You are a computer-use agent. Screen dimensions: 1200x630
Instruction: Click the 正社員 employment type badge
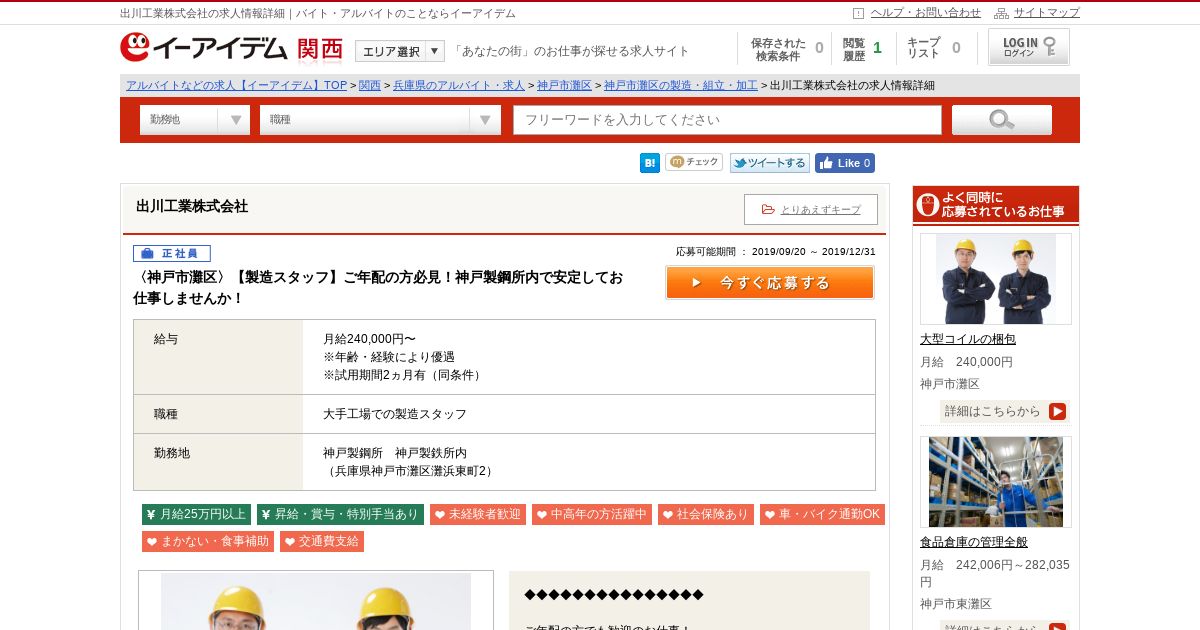point(172,254)
